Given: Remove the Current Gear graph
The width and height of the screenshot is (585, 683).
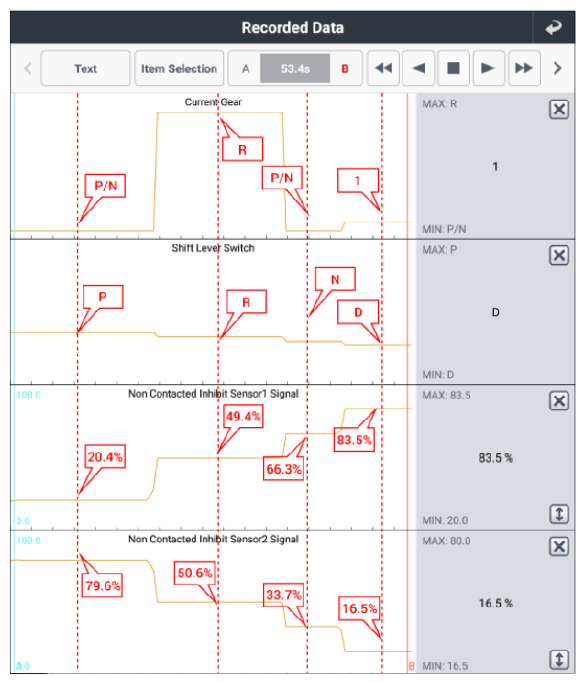Looking at the screenshot, I should click(x=559, y=109).
